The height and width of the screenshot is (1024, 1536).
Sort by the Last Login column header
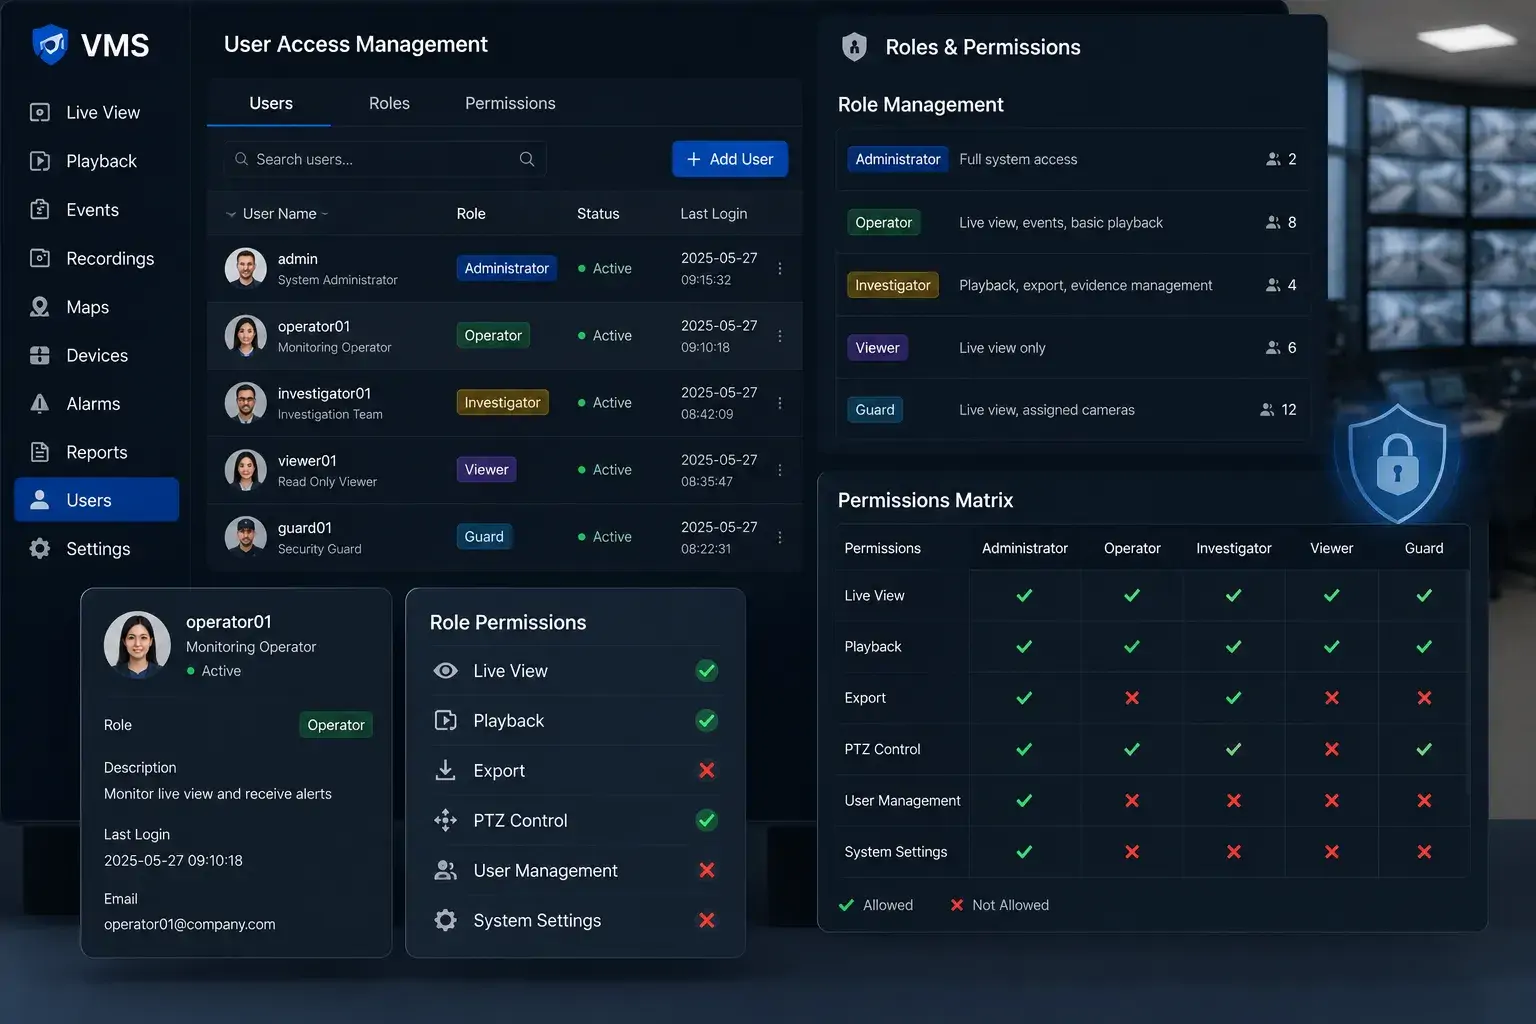pyautogui.click(x=714, y=214)
